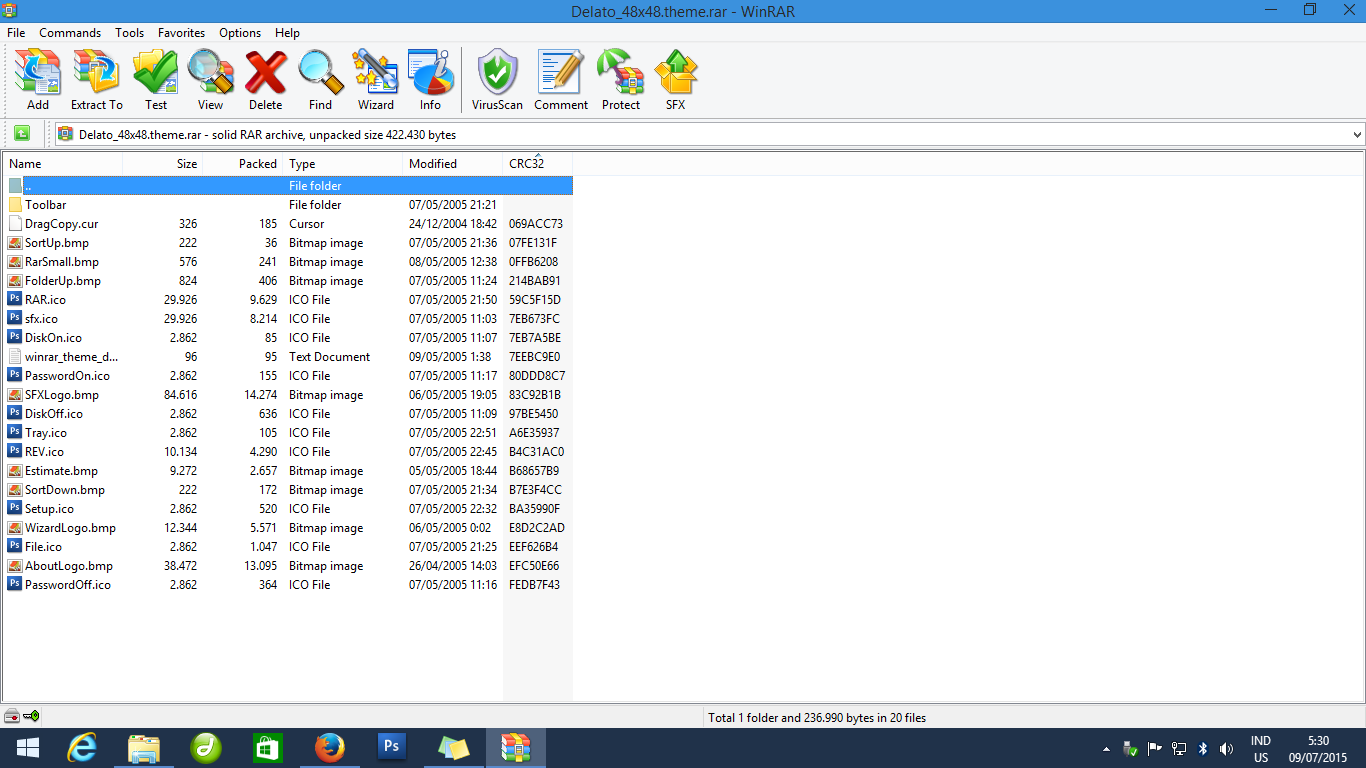This screenshot has width=1366, height=768.
Task: Select the winrar_theme_d... text document
Action: click(289, 357)
